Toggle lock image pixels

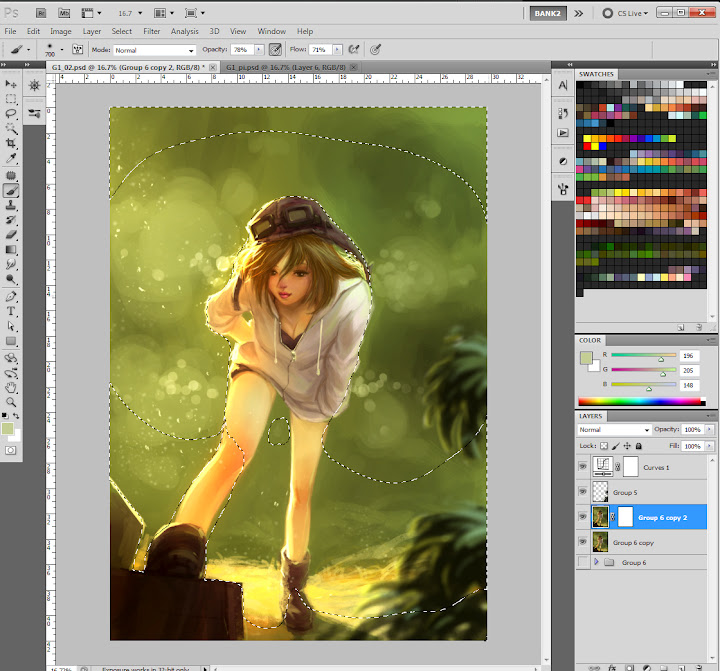(x=616, y=446)
